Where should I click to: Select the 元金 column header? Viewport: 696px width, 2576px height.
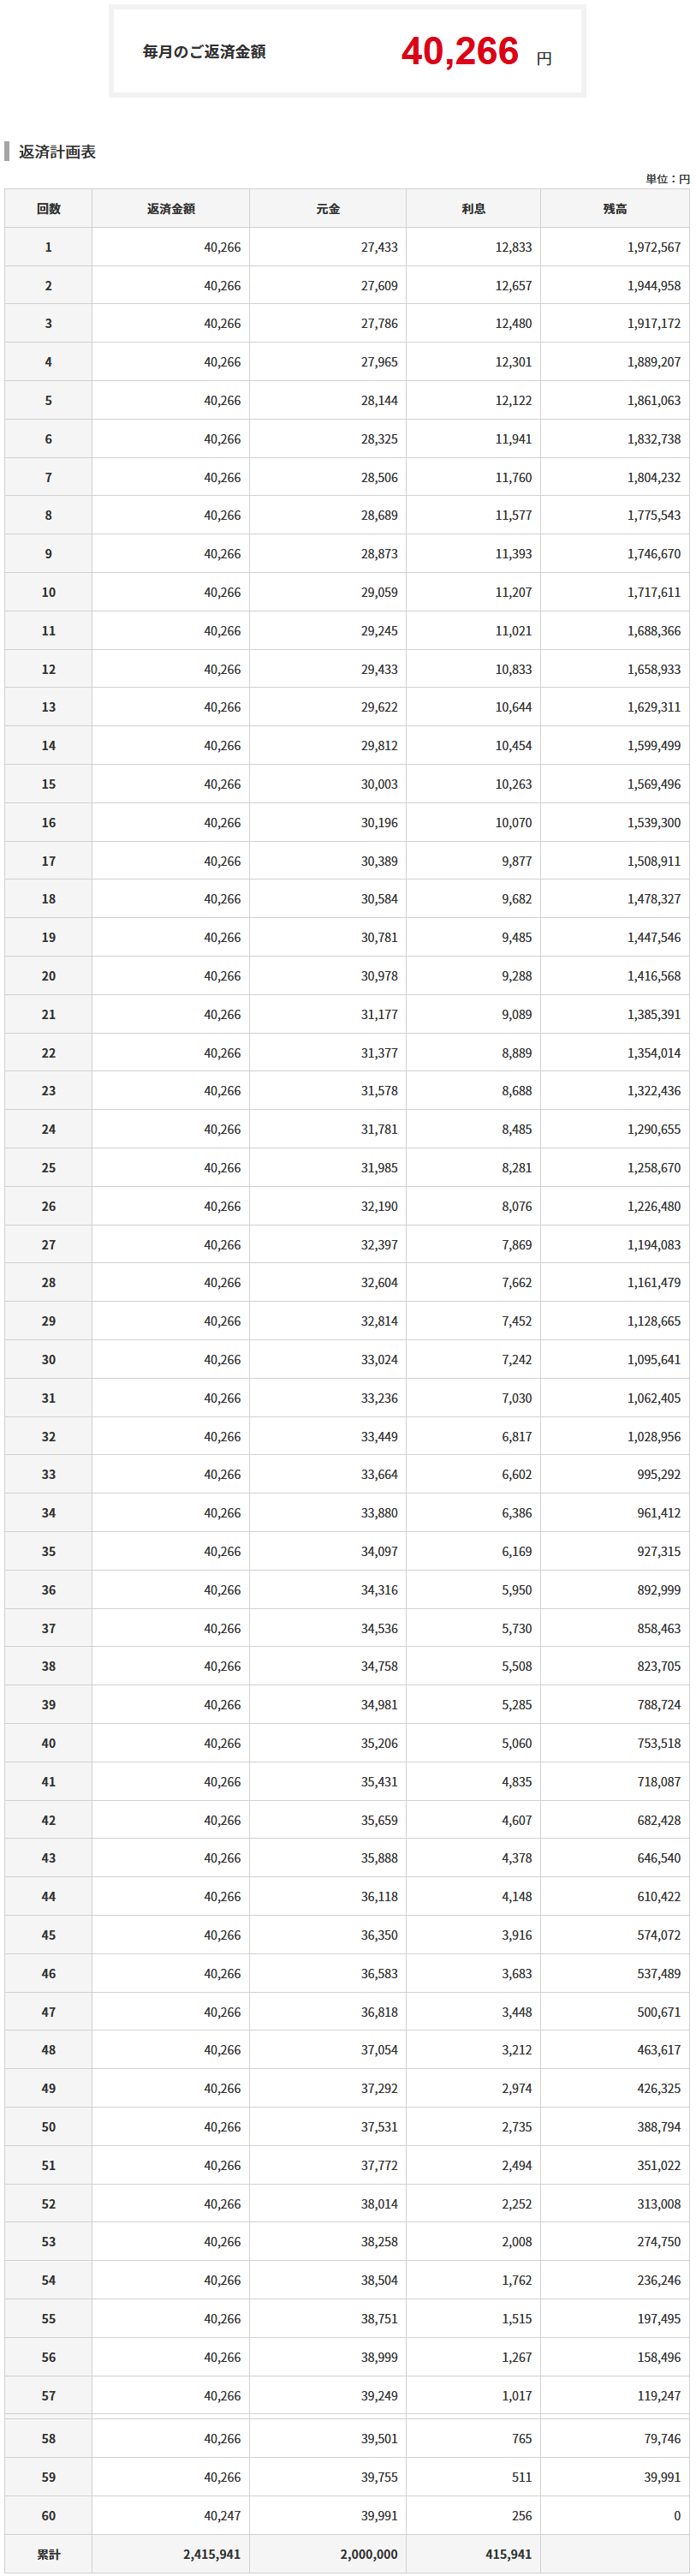328,209
